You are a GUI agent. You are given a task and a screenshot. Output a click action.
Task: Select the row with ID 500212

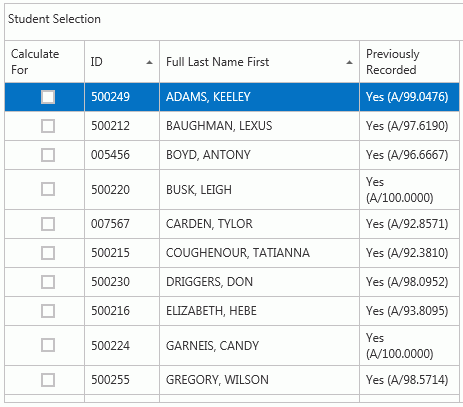(x=232, y=126)
